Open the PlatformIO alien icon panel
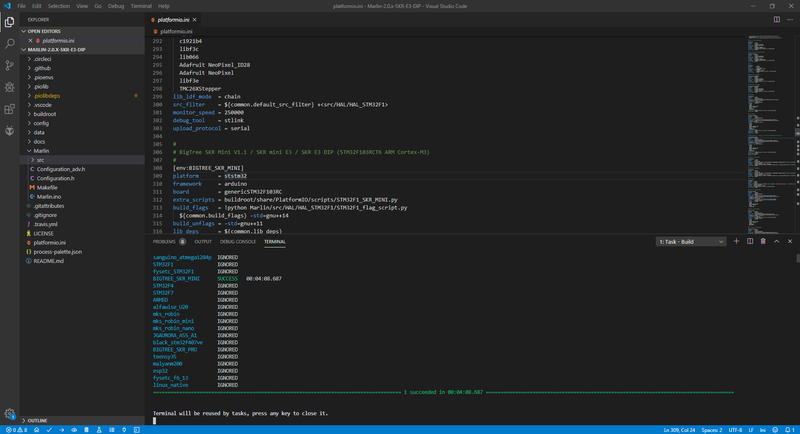800x434 pixels. tap(10, 131)
